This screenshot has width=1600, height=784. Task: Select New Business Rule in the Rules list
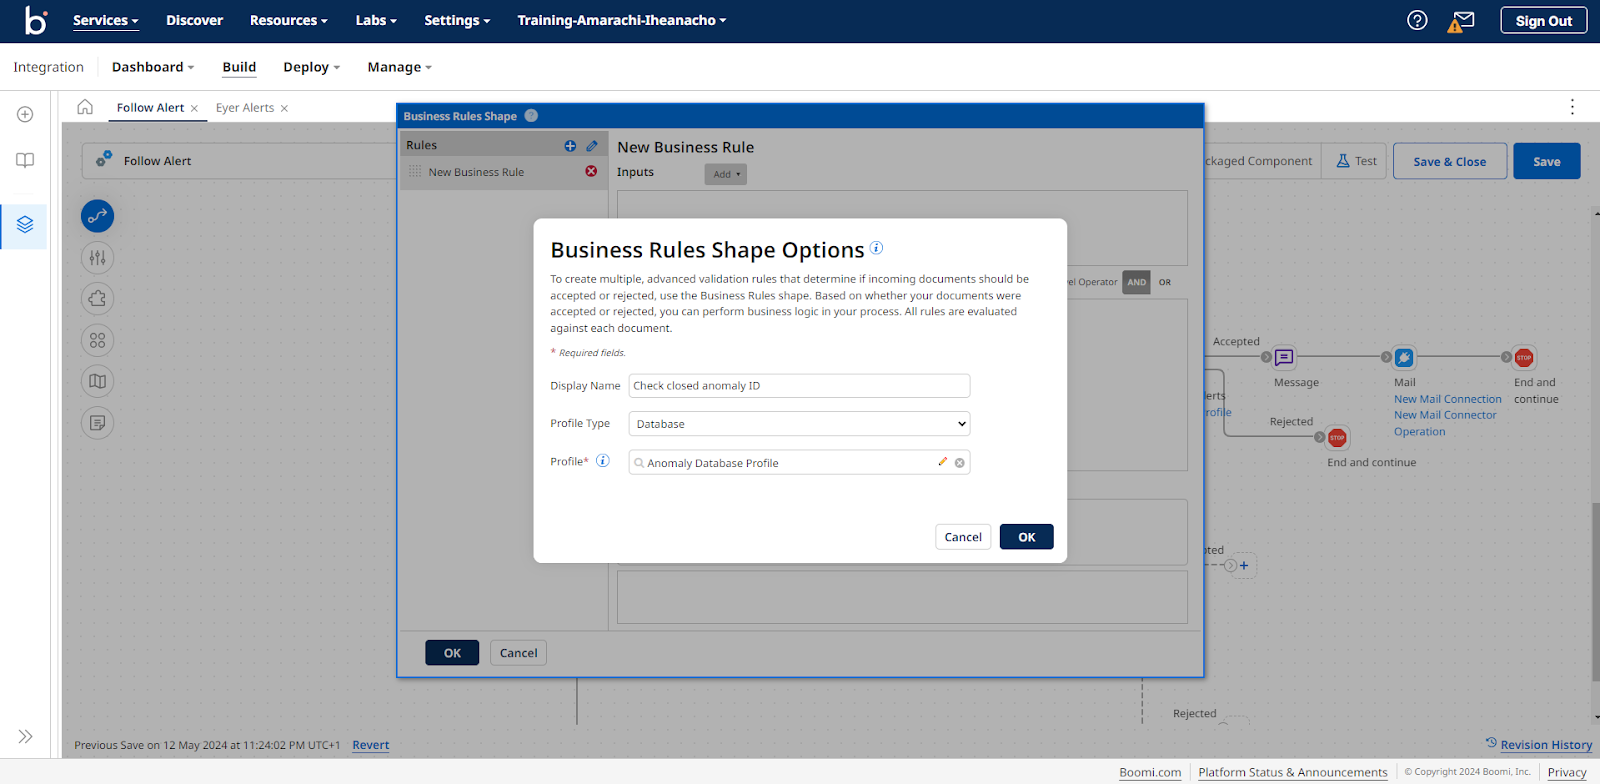503,172
